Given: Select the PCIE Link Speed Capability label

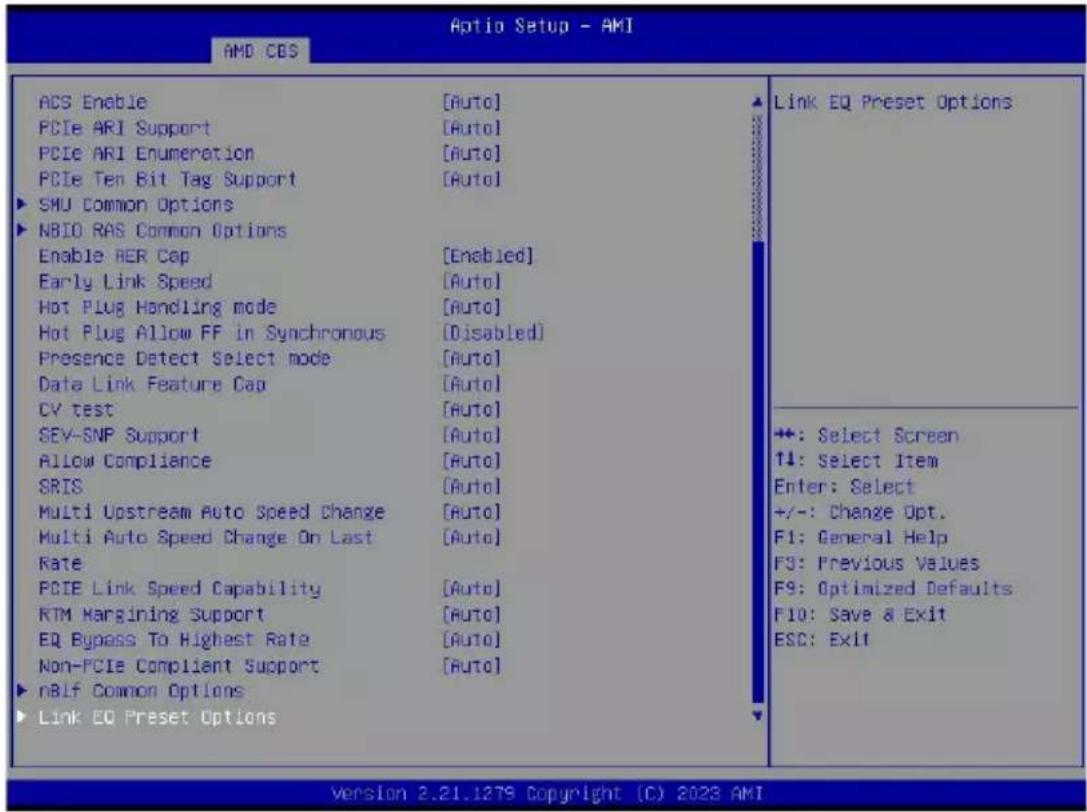Looking at the screenshot, I should [x=180, y=589].
